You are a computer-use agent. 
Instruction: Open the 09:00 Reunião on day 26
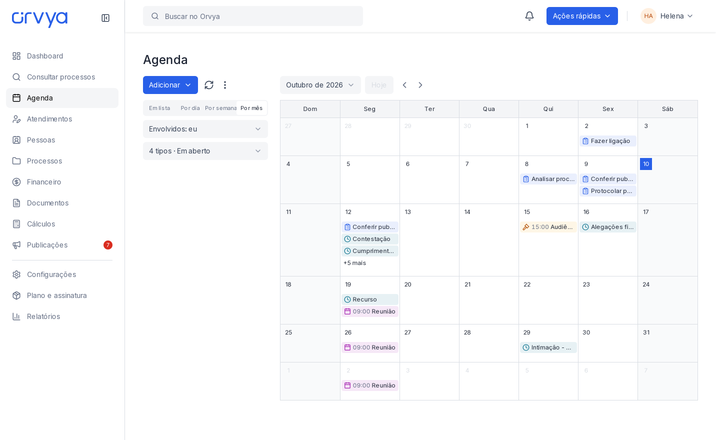(x=370, y=348)
